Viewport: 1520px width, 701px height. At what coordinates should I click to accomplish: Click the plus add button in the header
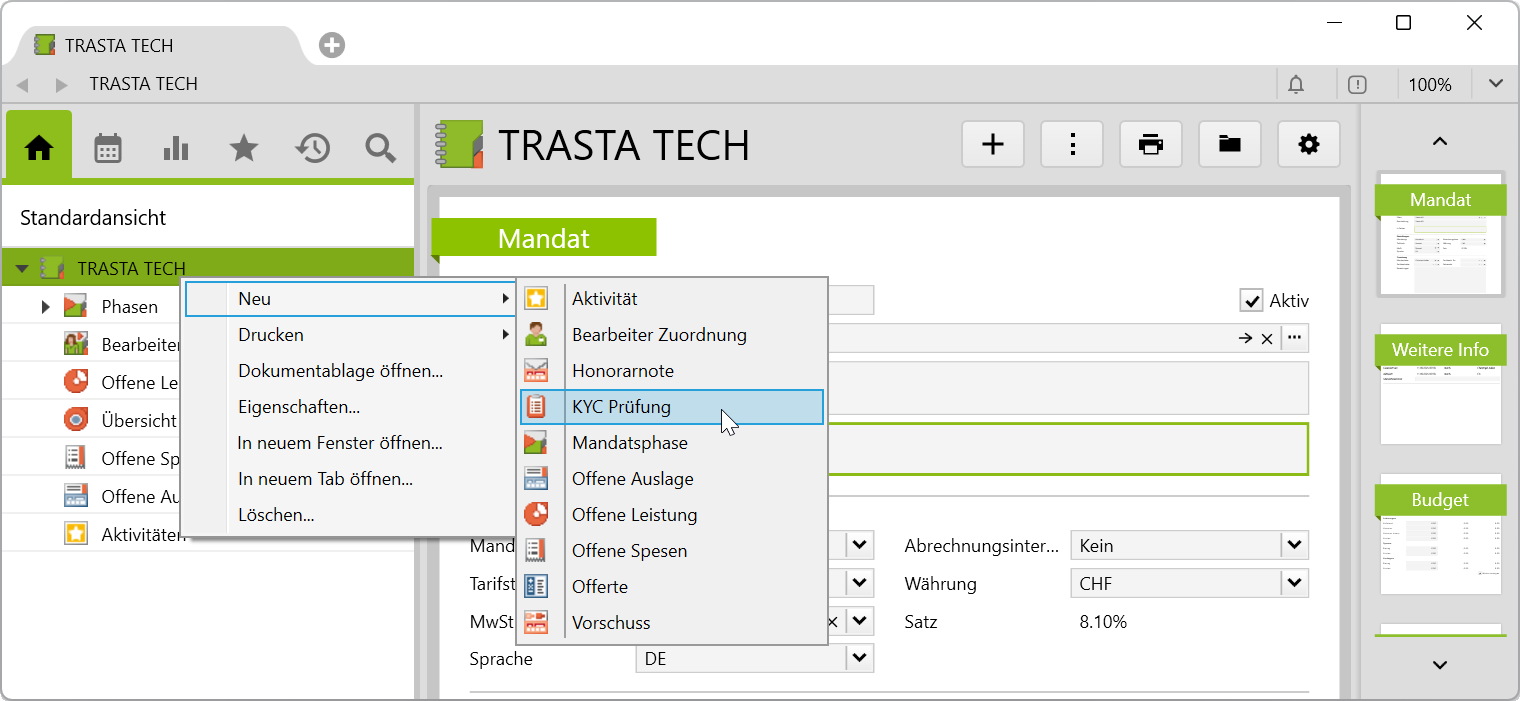[992, 145]
